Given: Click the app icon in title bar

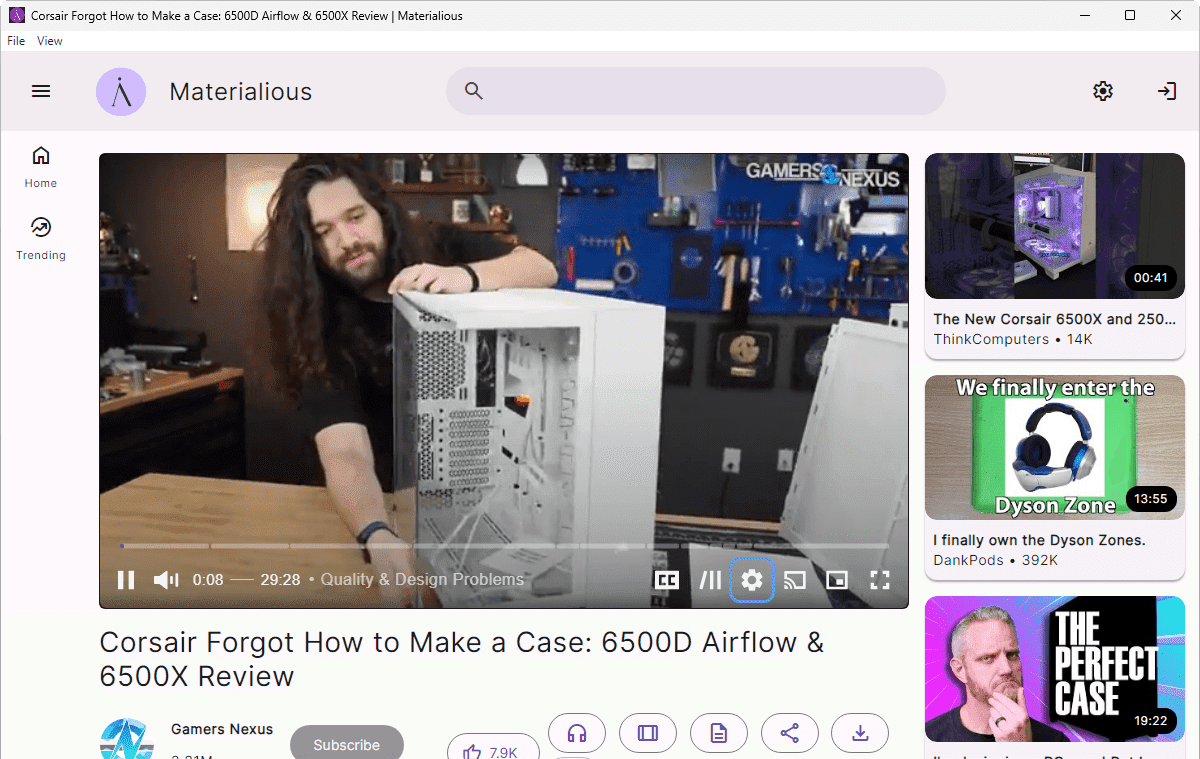Looking at the screenshot, I should pos(16,15).
